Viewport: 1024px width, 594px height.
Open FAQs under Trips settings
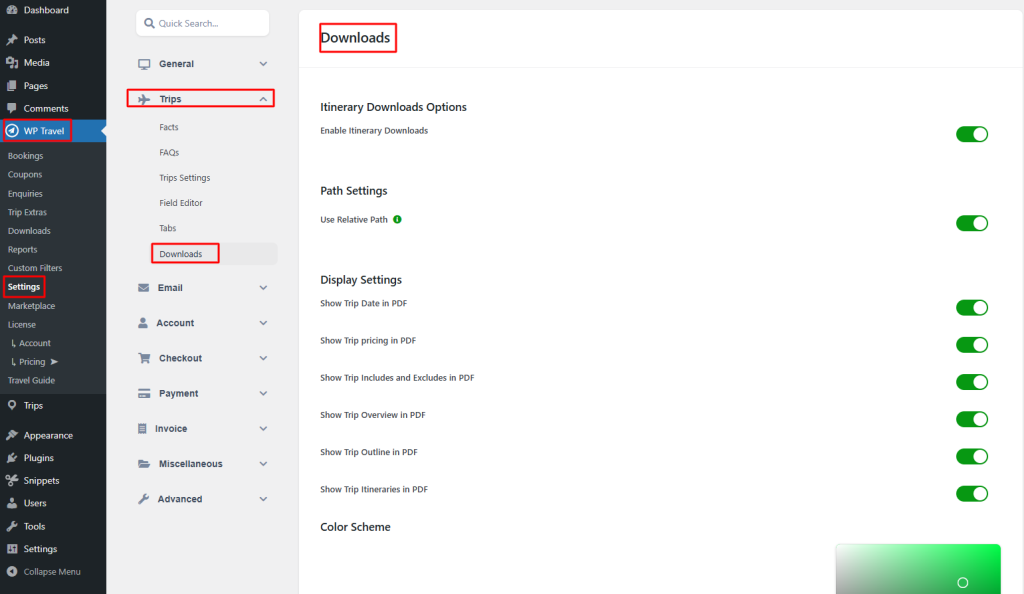pyautogui.click(x=169, y=153)
